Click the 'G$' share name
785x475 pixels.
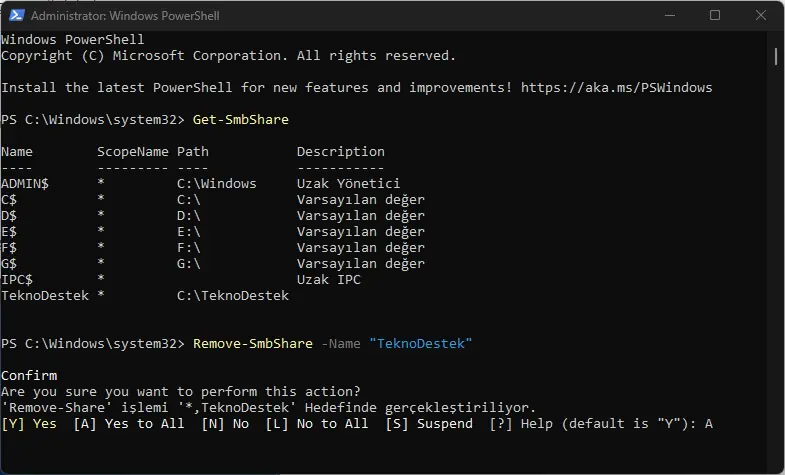[9, 264]
